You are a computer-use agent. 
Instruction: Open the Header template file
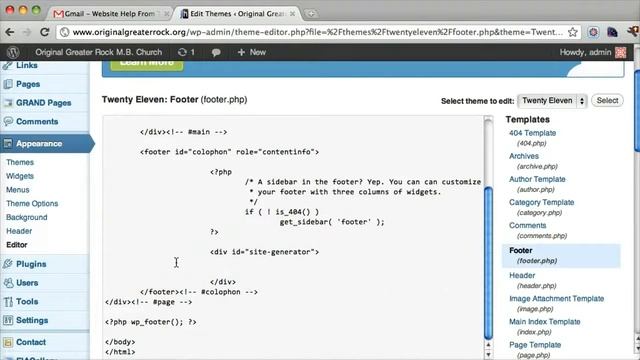pyautogui.click(x=522, y=276)
